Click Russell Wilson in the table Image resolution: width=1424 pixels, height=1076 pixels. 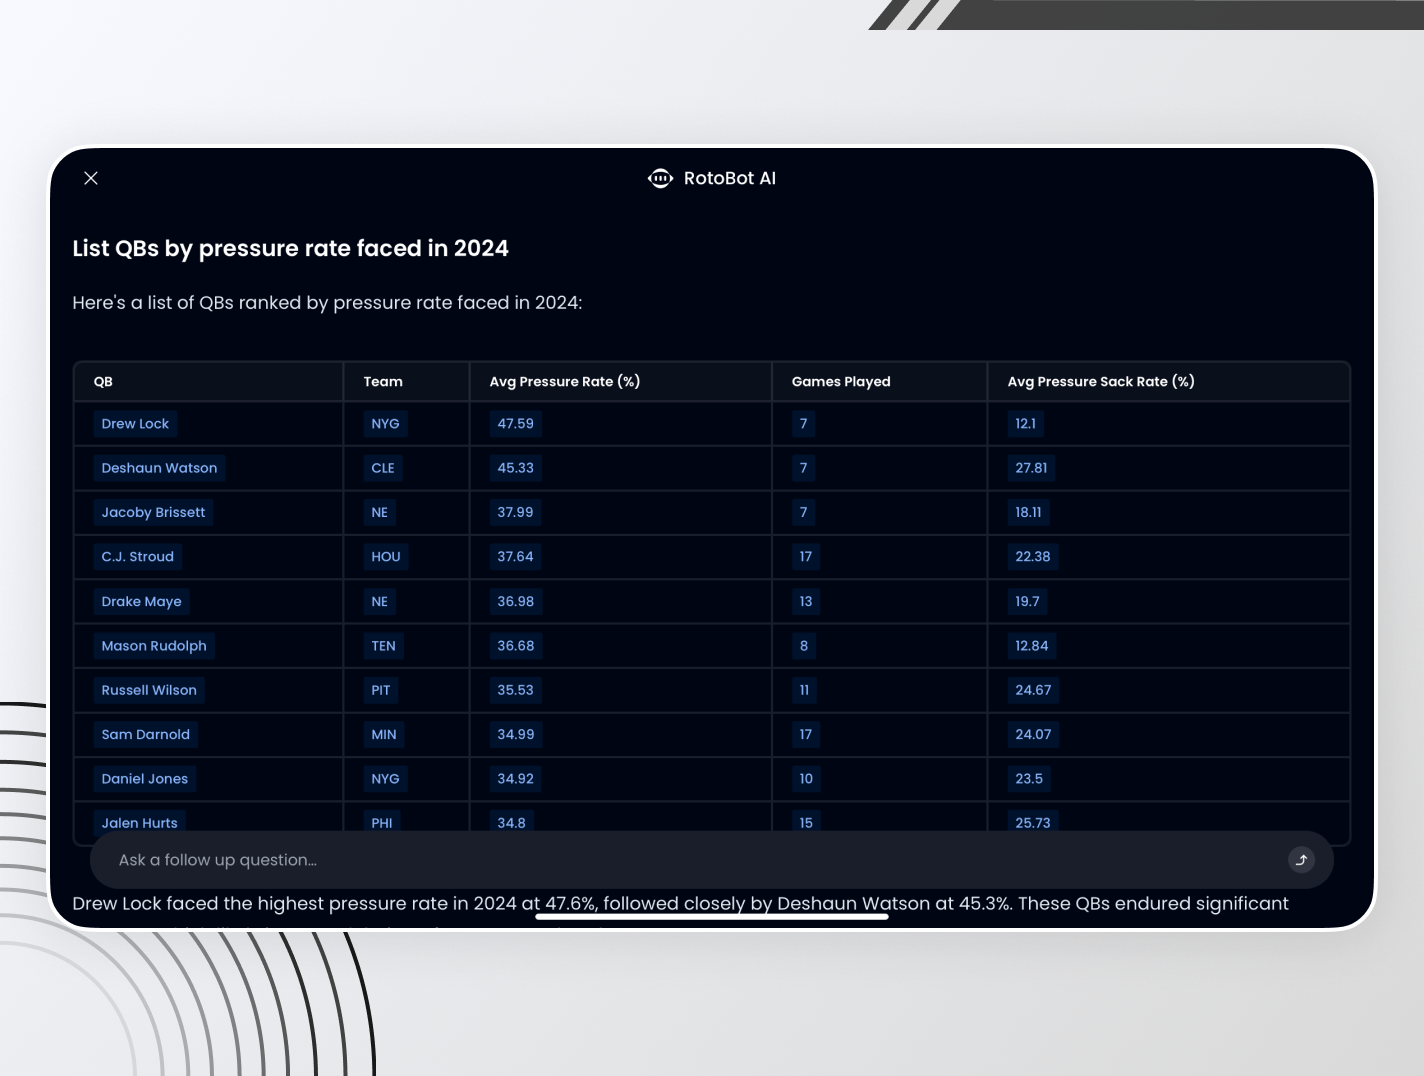tap(149, 690)
